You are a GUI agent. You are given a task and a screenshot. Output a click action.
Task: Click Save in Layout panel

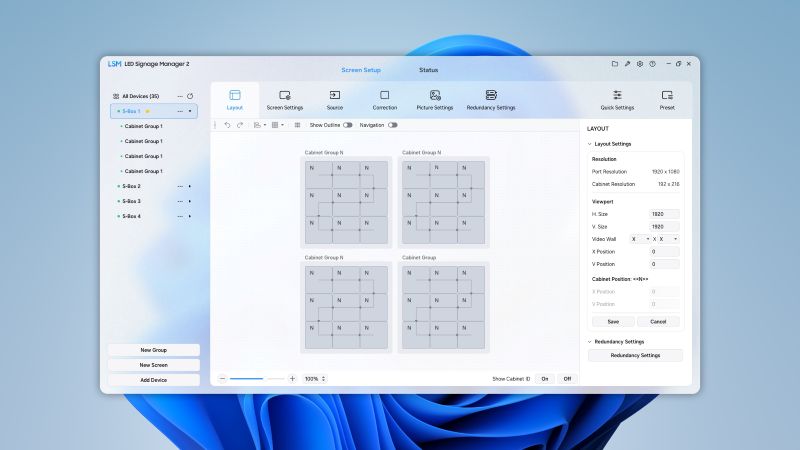click(x=612, y=321)
